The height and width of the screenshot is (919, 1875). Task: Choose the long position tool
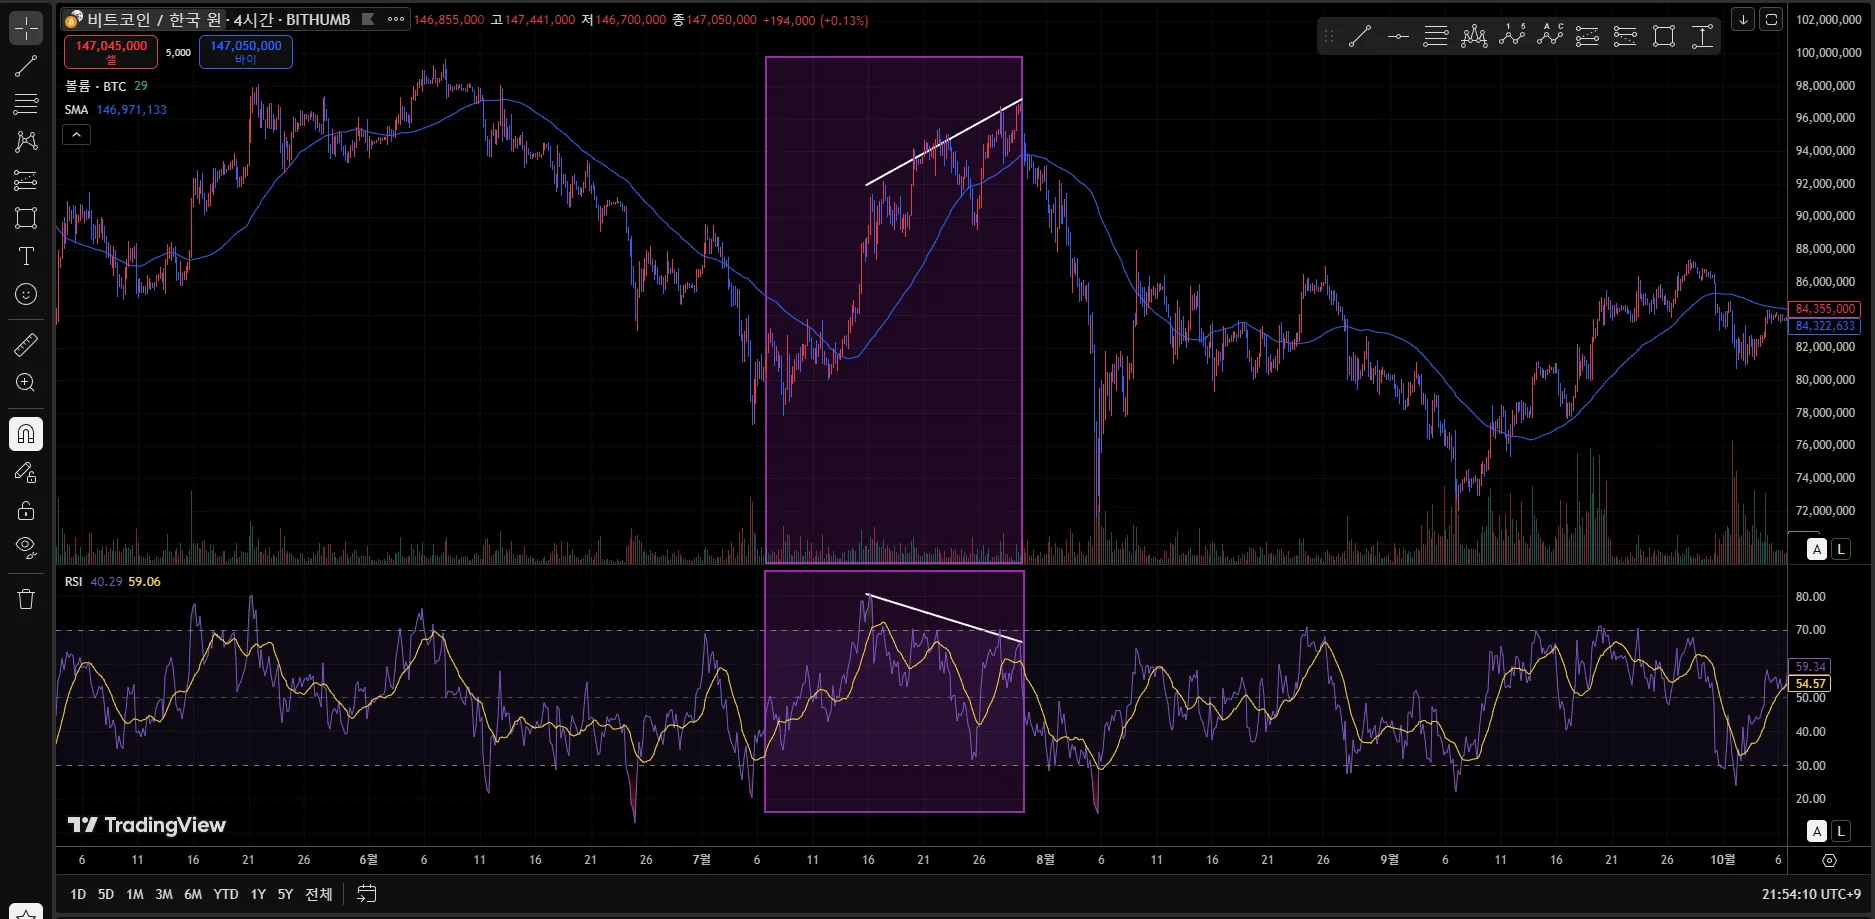point(1588,37)
